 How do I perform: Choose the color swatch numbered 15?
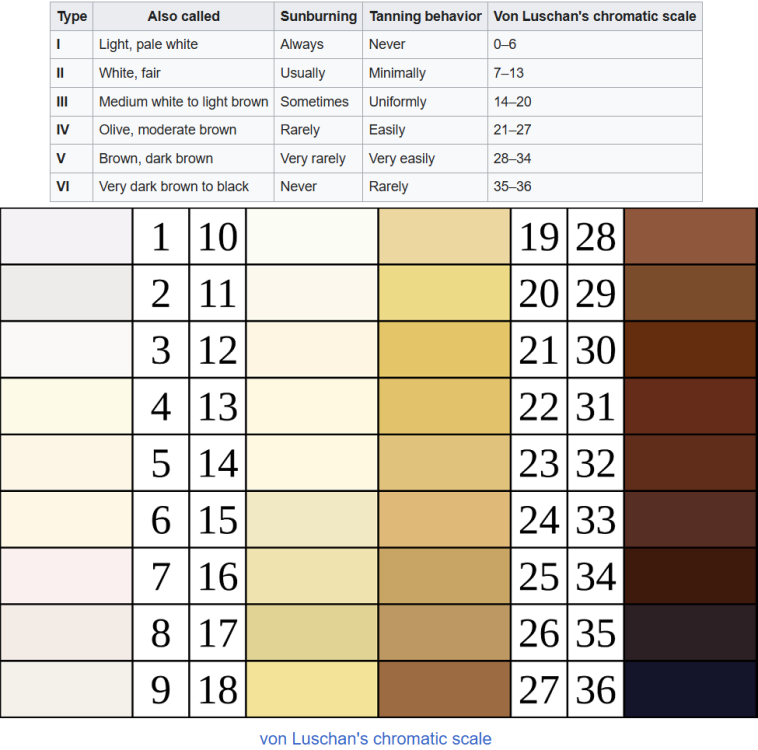click(x=312, y=519)
